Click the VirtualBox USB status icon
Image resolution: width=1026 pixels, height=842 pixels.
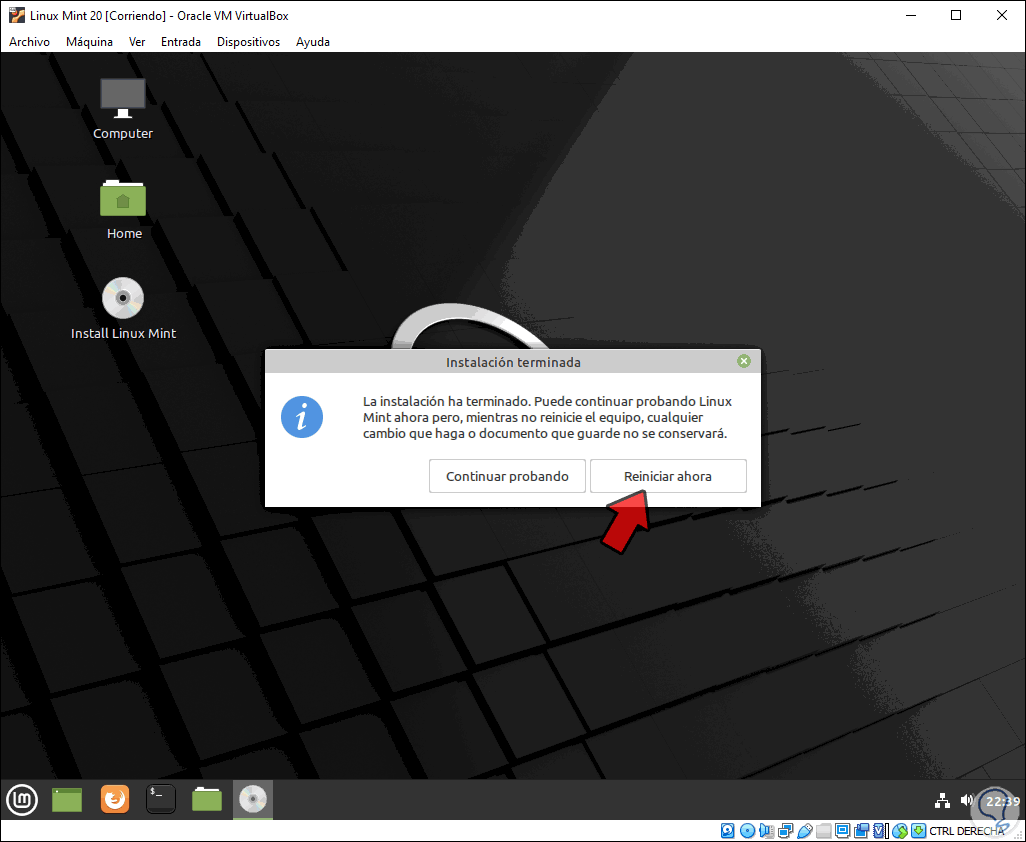(805, 831)
